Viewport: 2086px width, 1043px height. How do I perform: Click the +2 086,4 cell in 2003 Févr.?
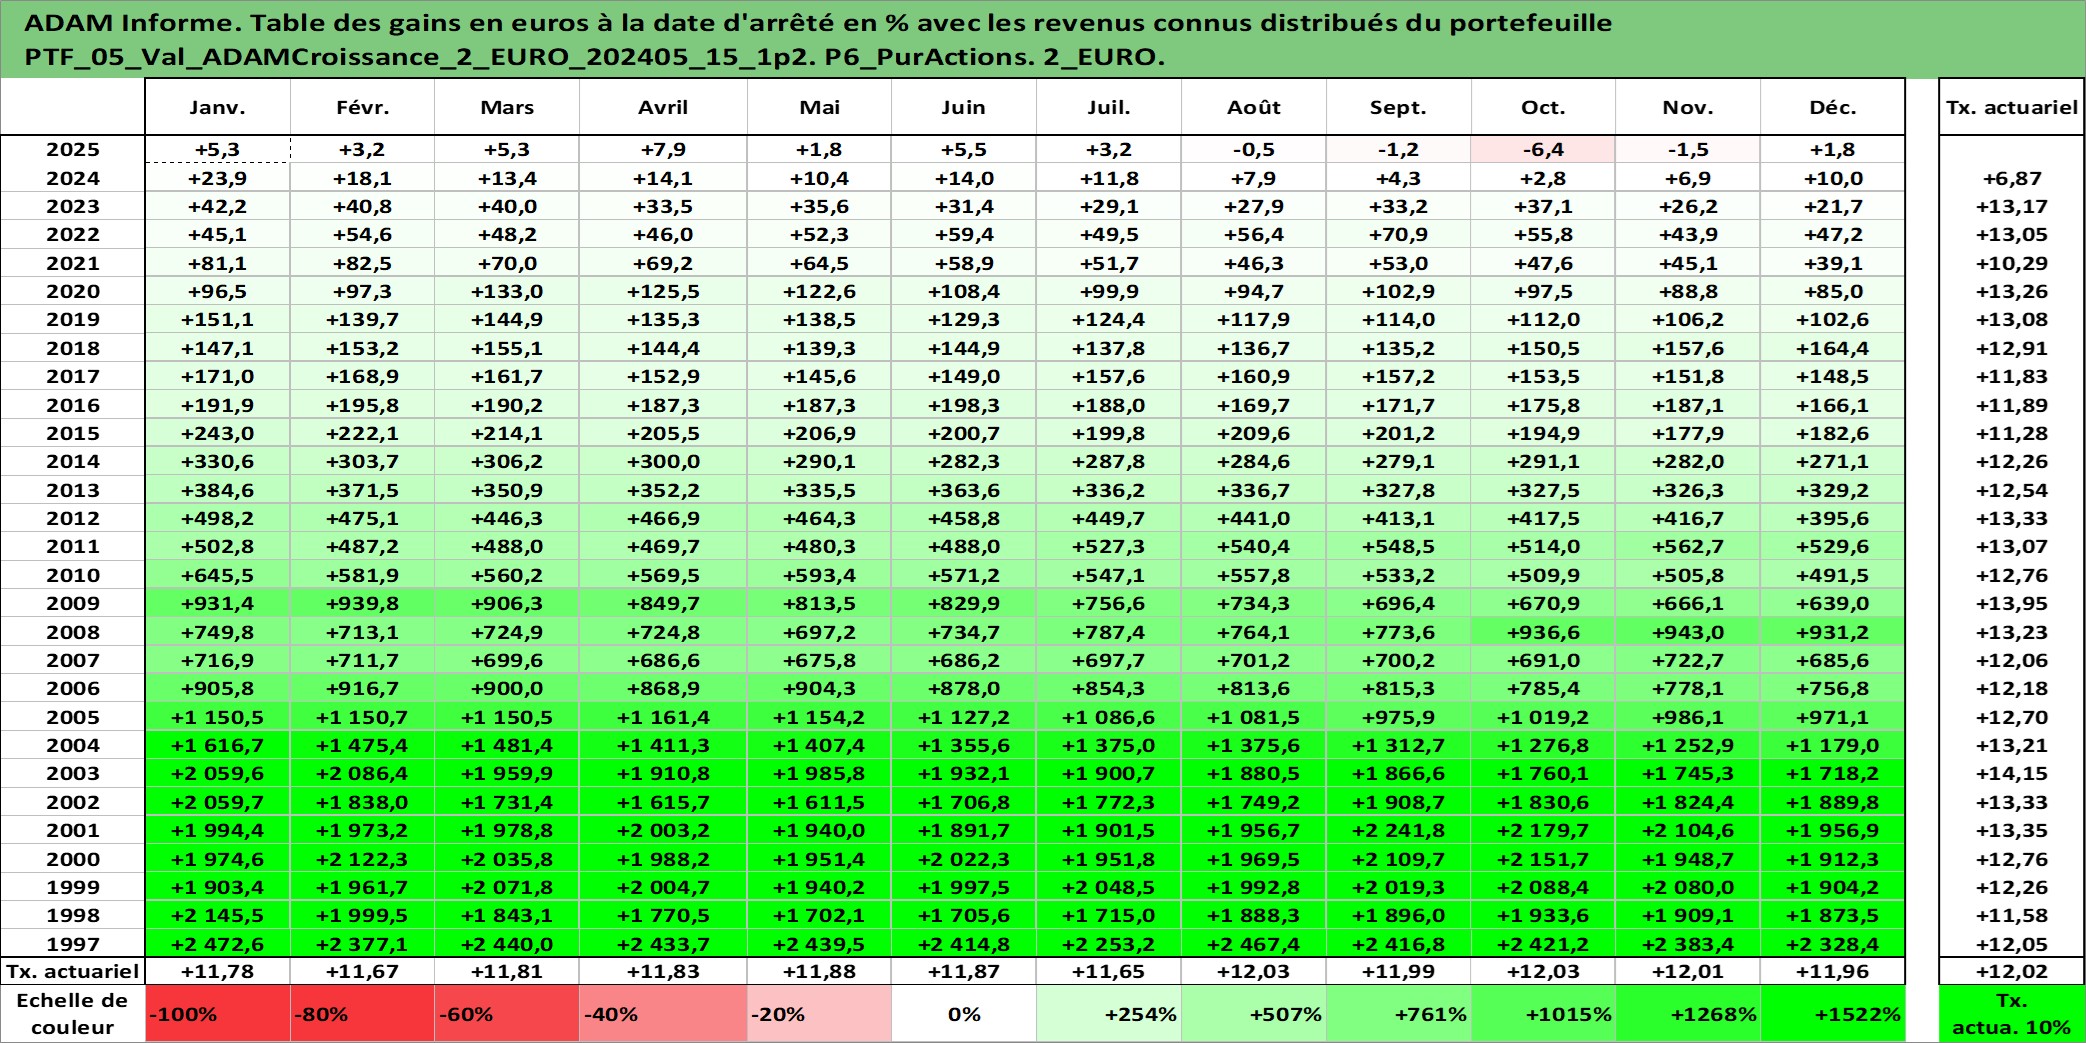click(x=362, y=773)
